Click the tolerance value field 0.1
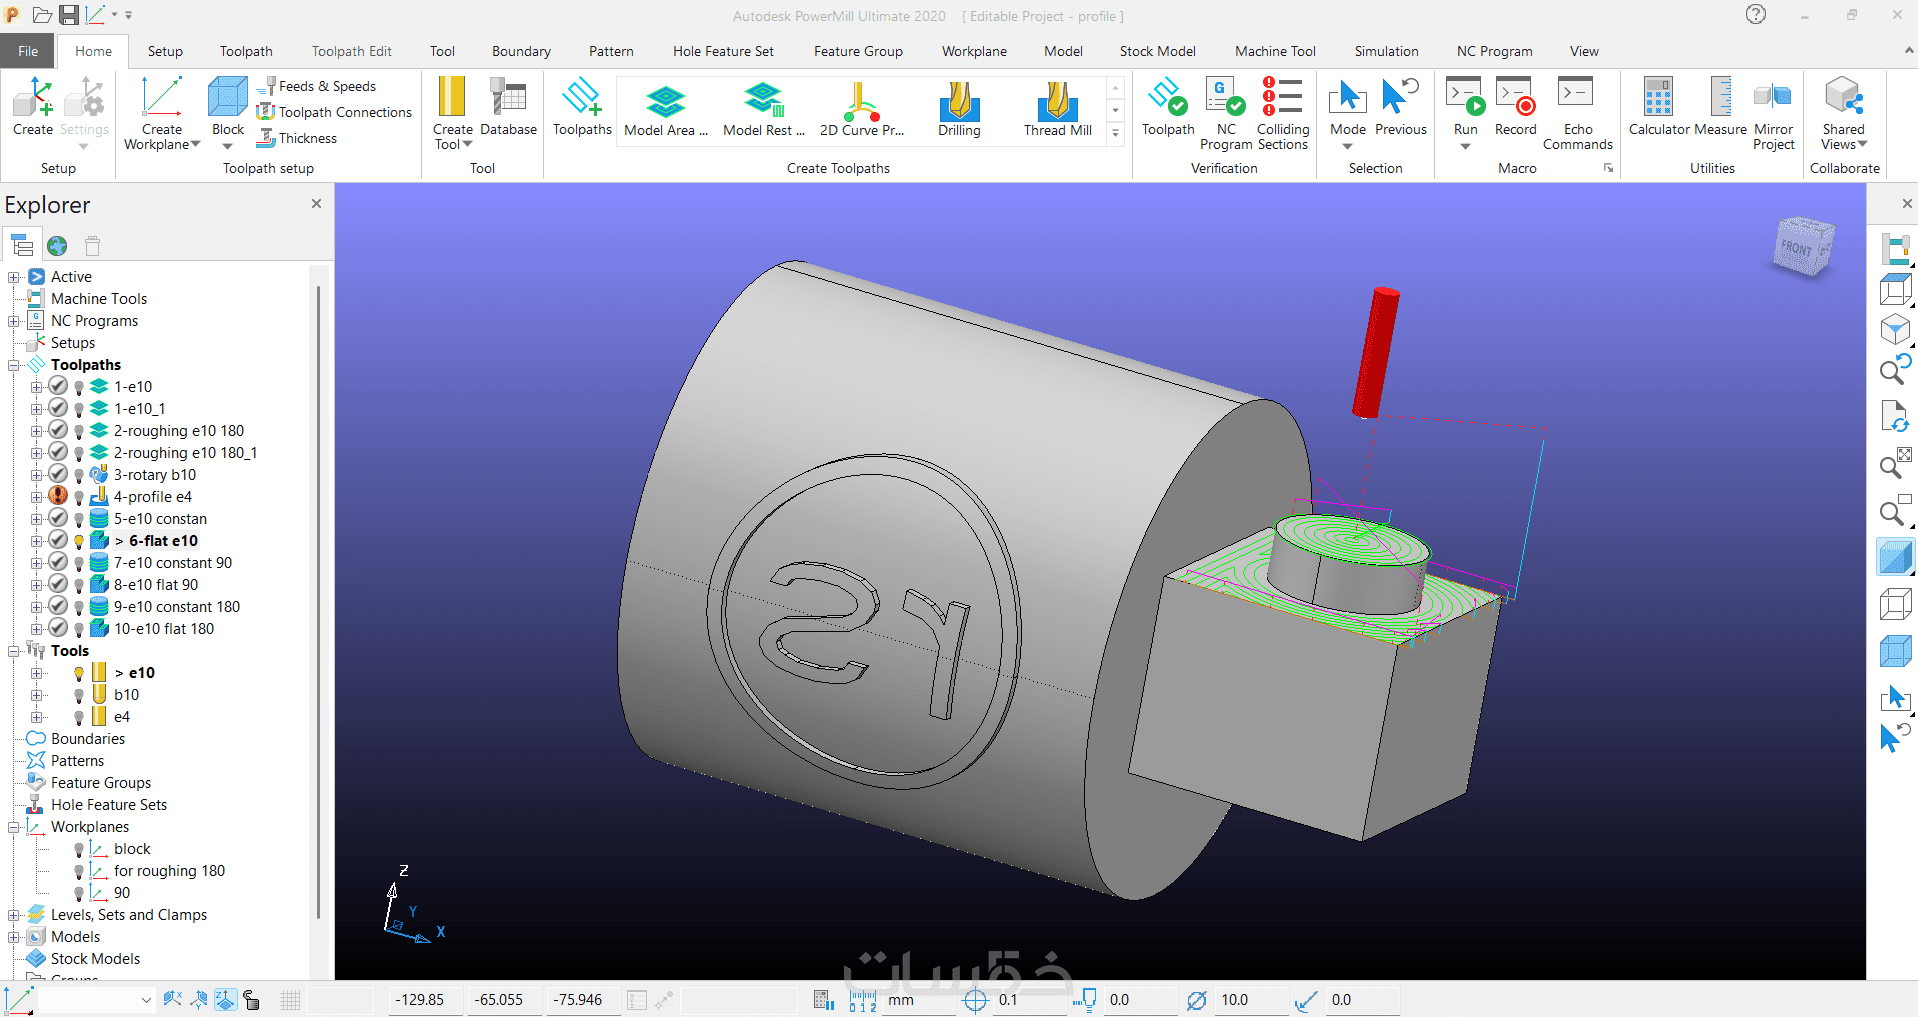The width and height of the screenshot is (1918, 1017). click(1028, 1000)
